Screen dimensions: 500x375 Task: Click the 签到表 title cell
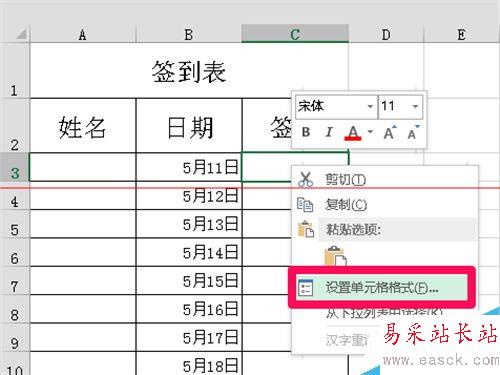click(x=189, y=71)
